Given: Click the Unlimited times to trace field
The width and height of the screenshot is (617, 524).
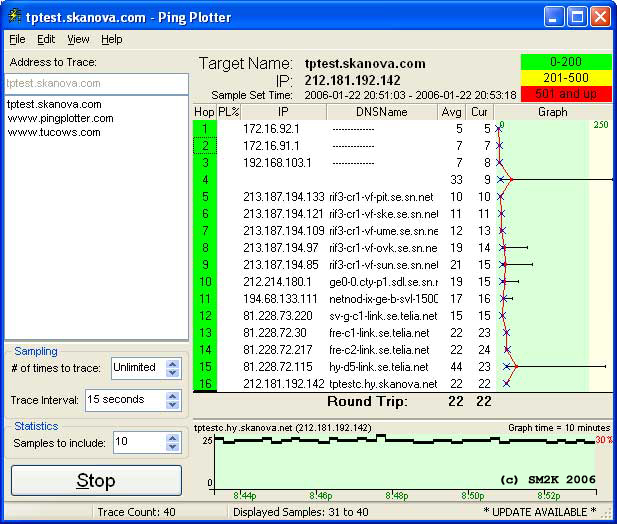Looking at the screenshot, I should pos(139,368).
